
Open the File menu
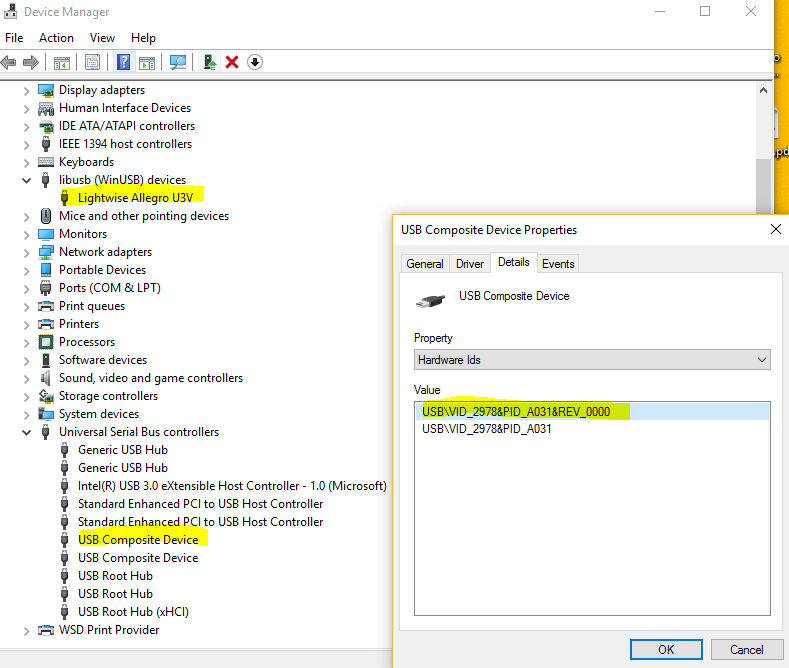(x=14, y=38)
